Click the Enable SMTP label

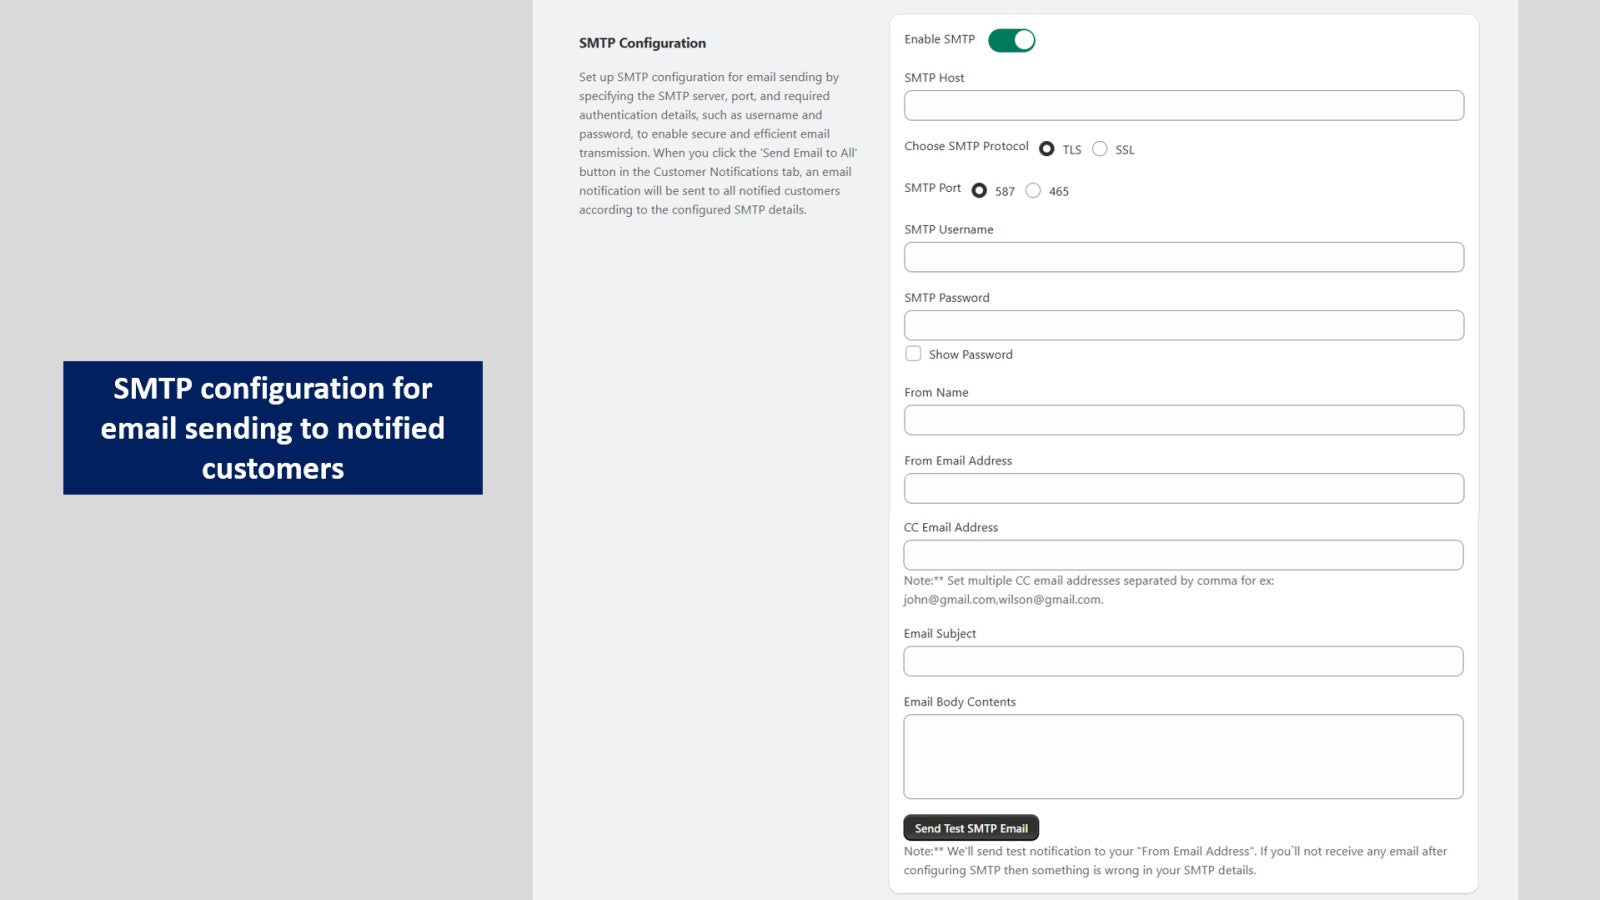click(x=939, y=39)
